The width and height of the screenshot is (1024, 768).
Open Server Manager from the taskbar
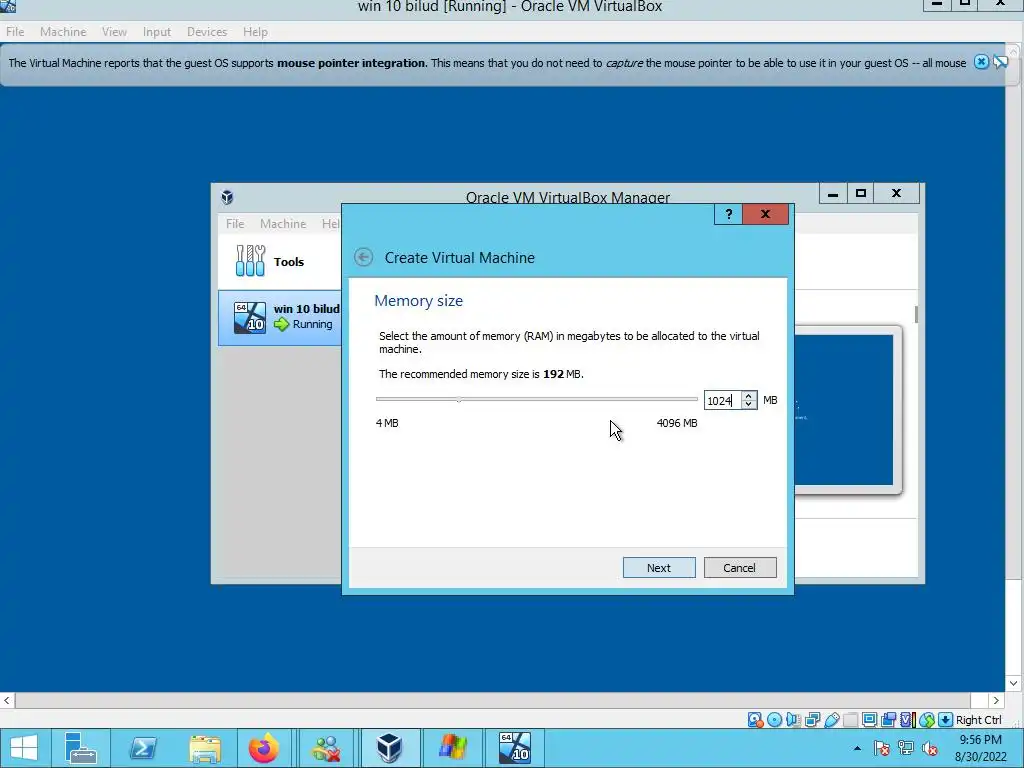[x=81, y=748]
